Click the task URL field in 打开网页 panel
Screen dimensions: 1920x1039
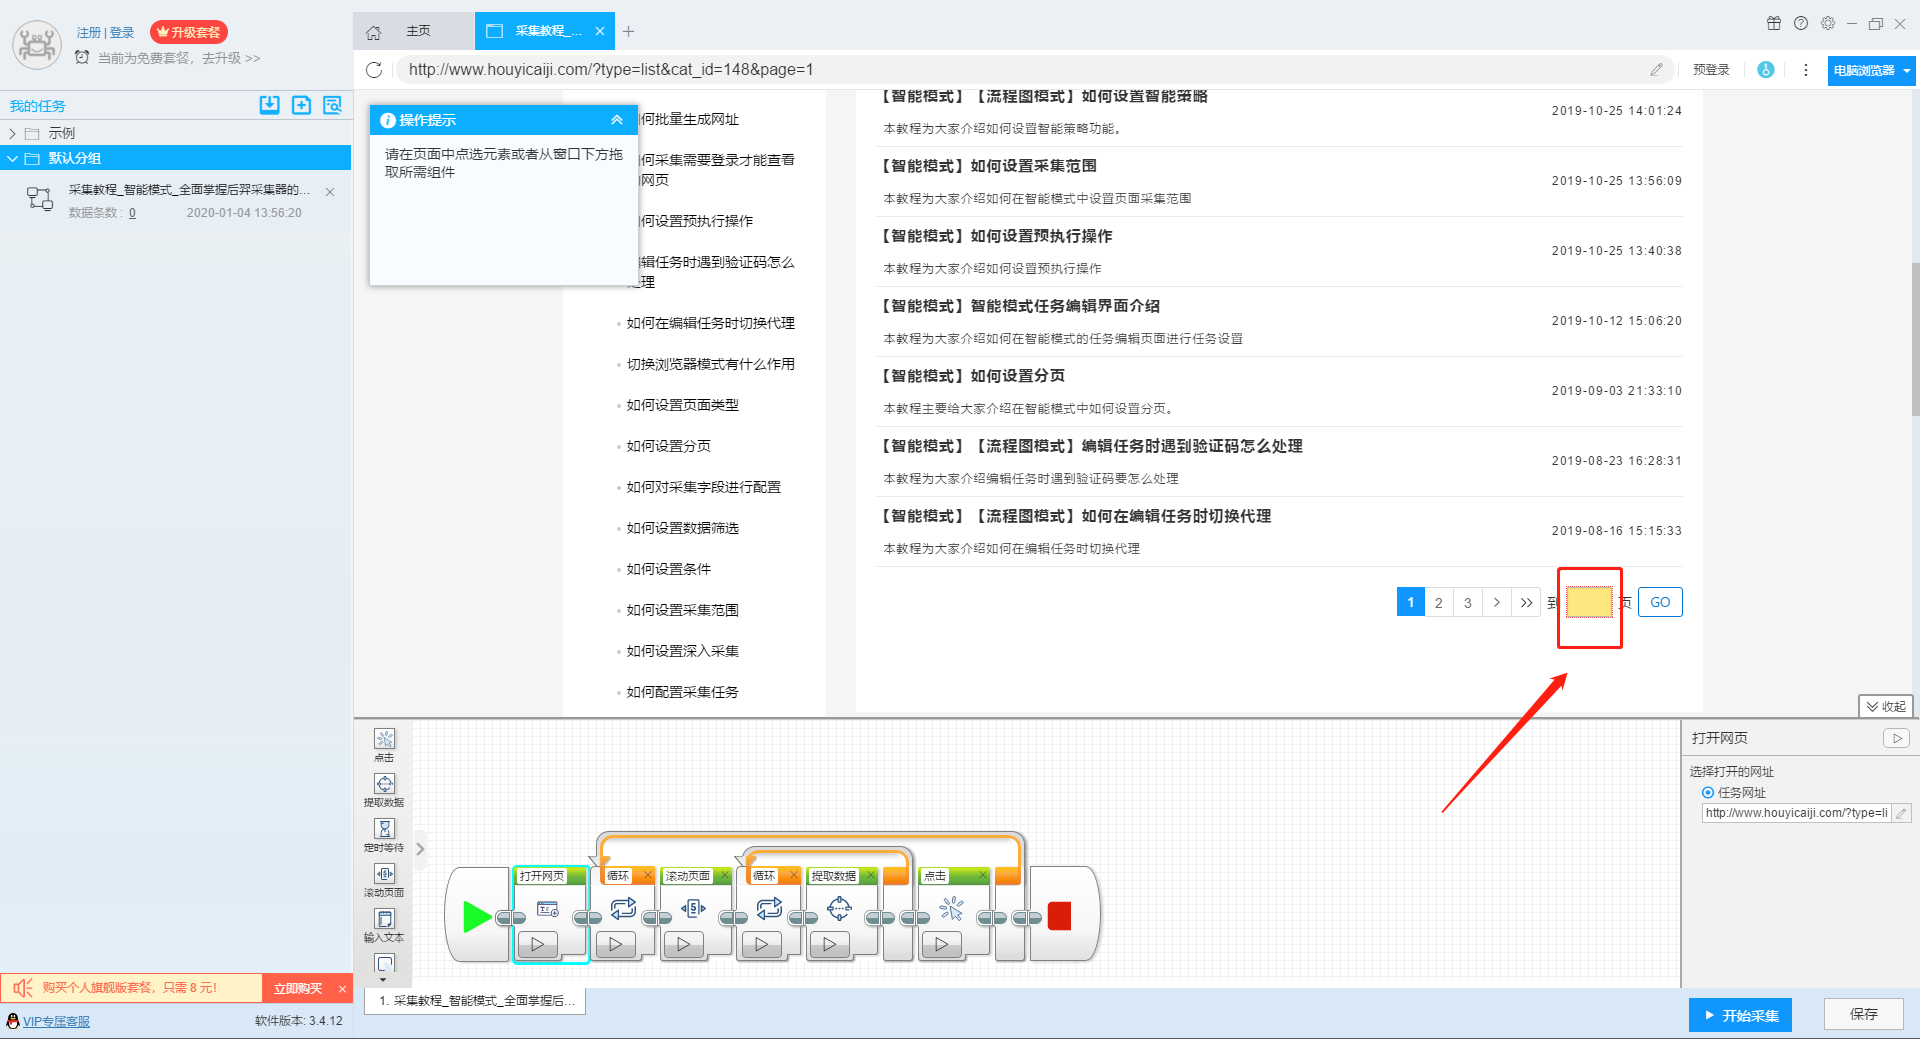(x=1797, y=813)
